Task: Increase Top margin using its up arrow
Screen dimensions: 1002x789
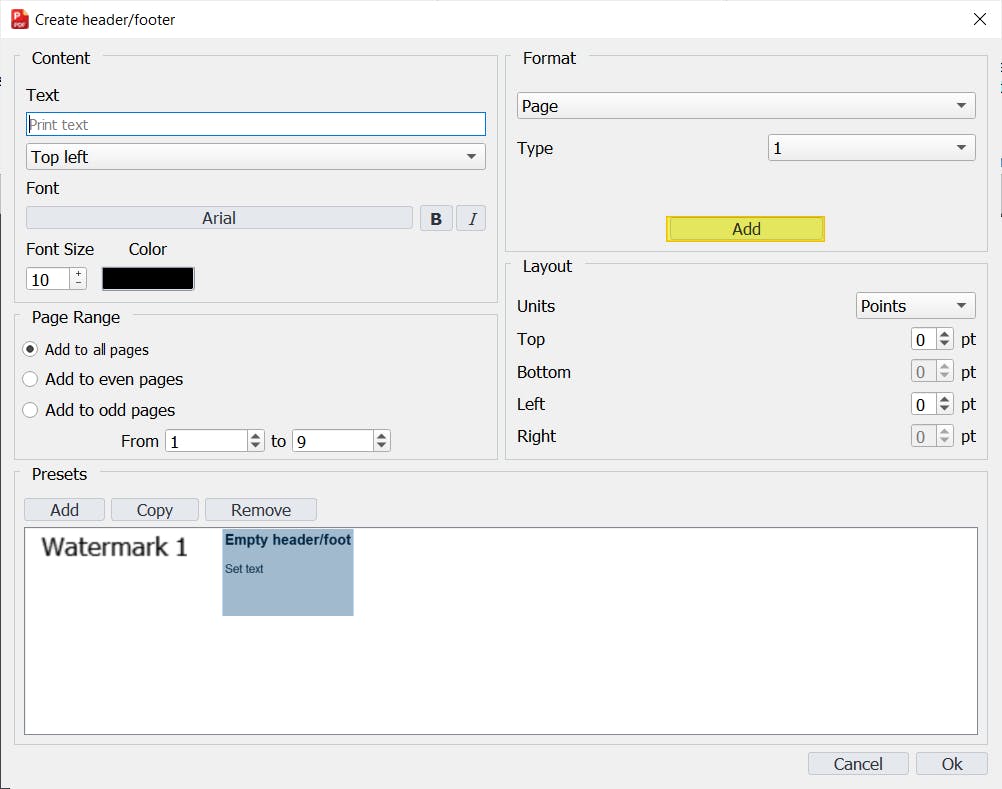Action: [944, 334]
